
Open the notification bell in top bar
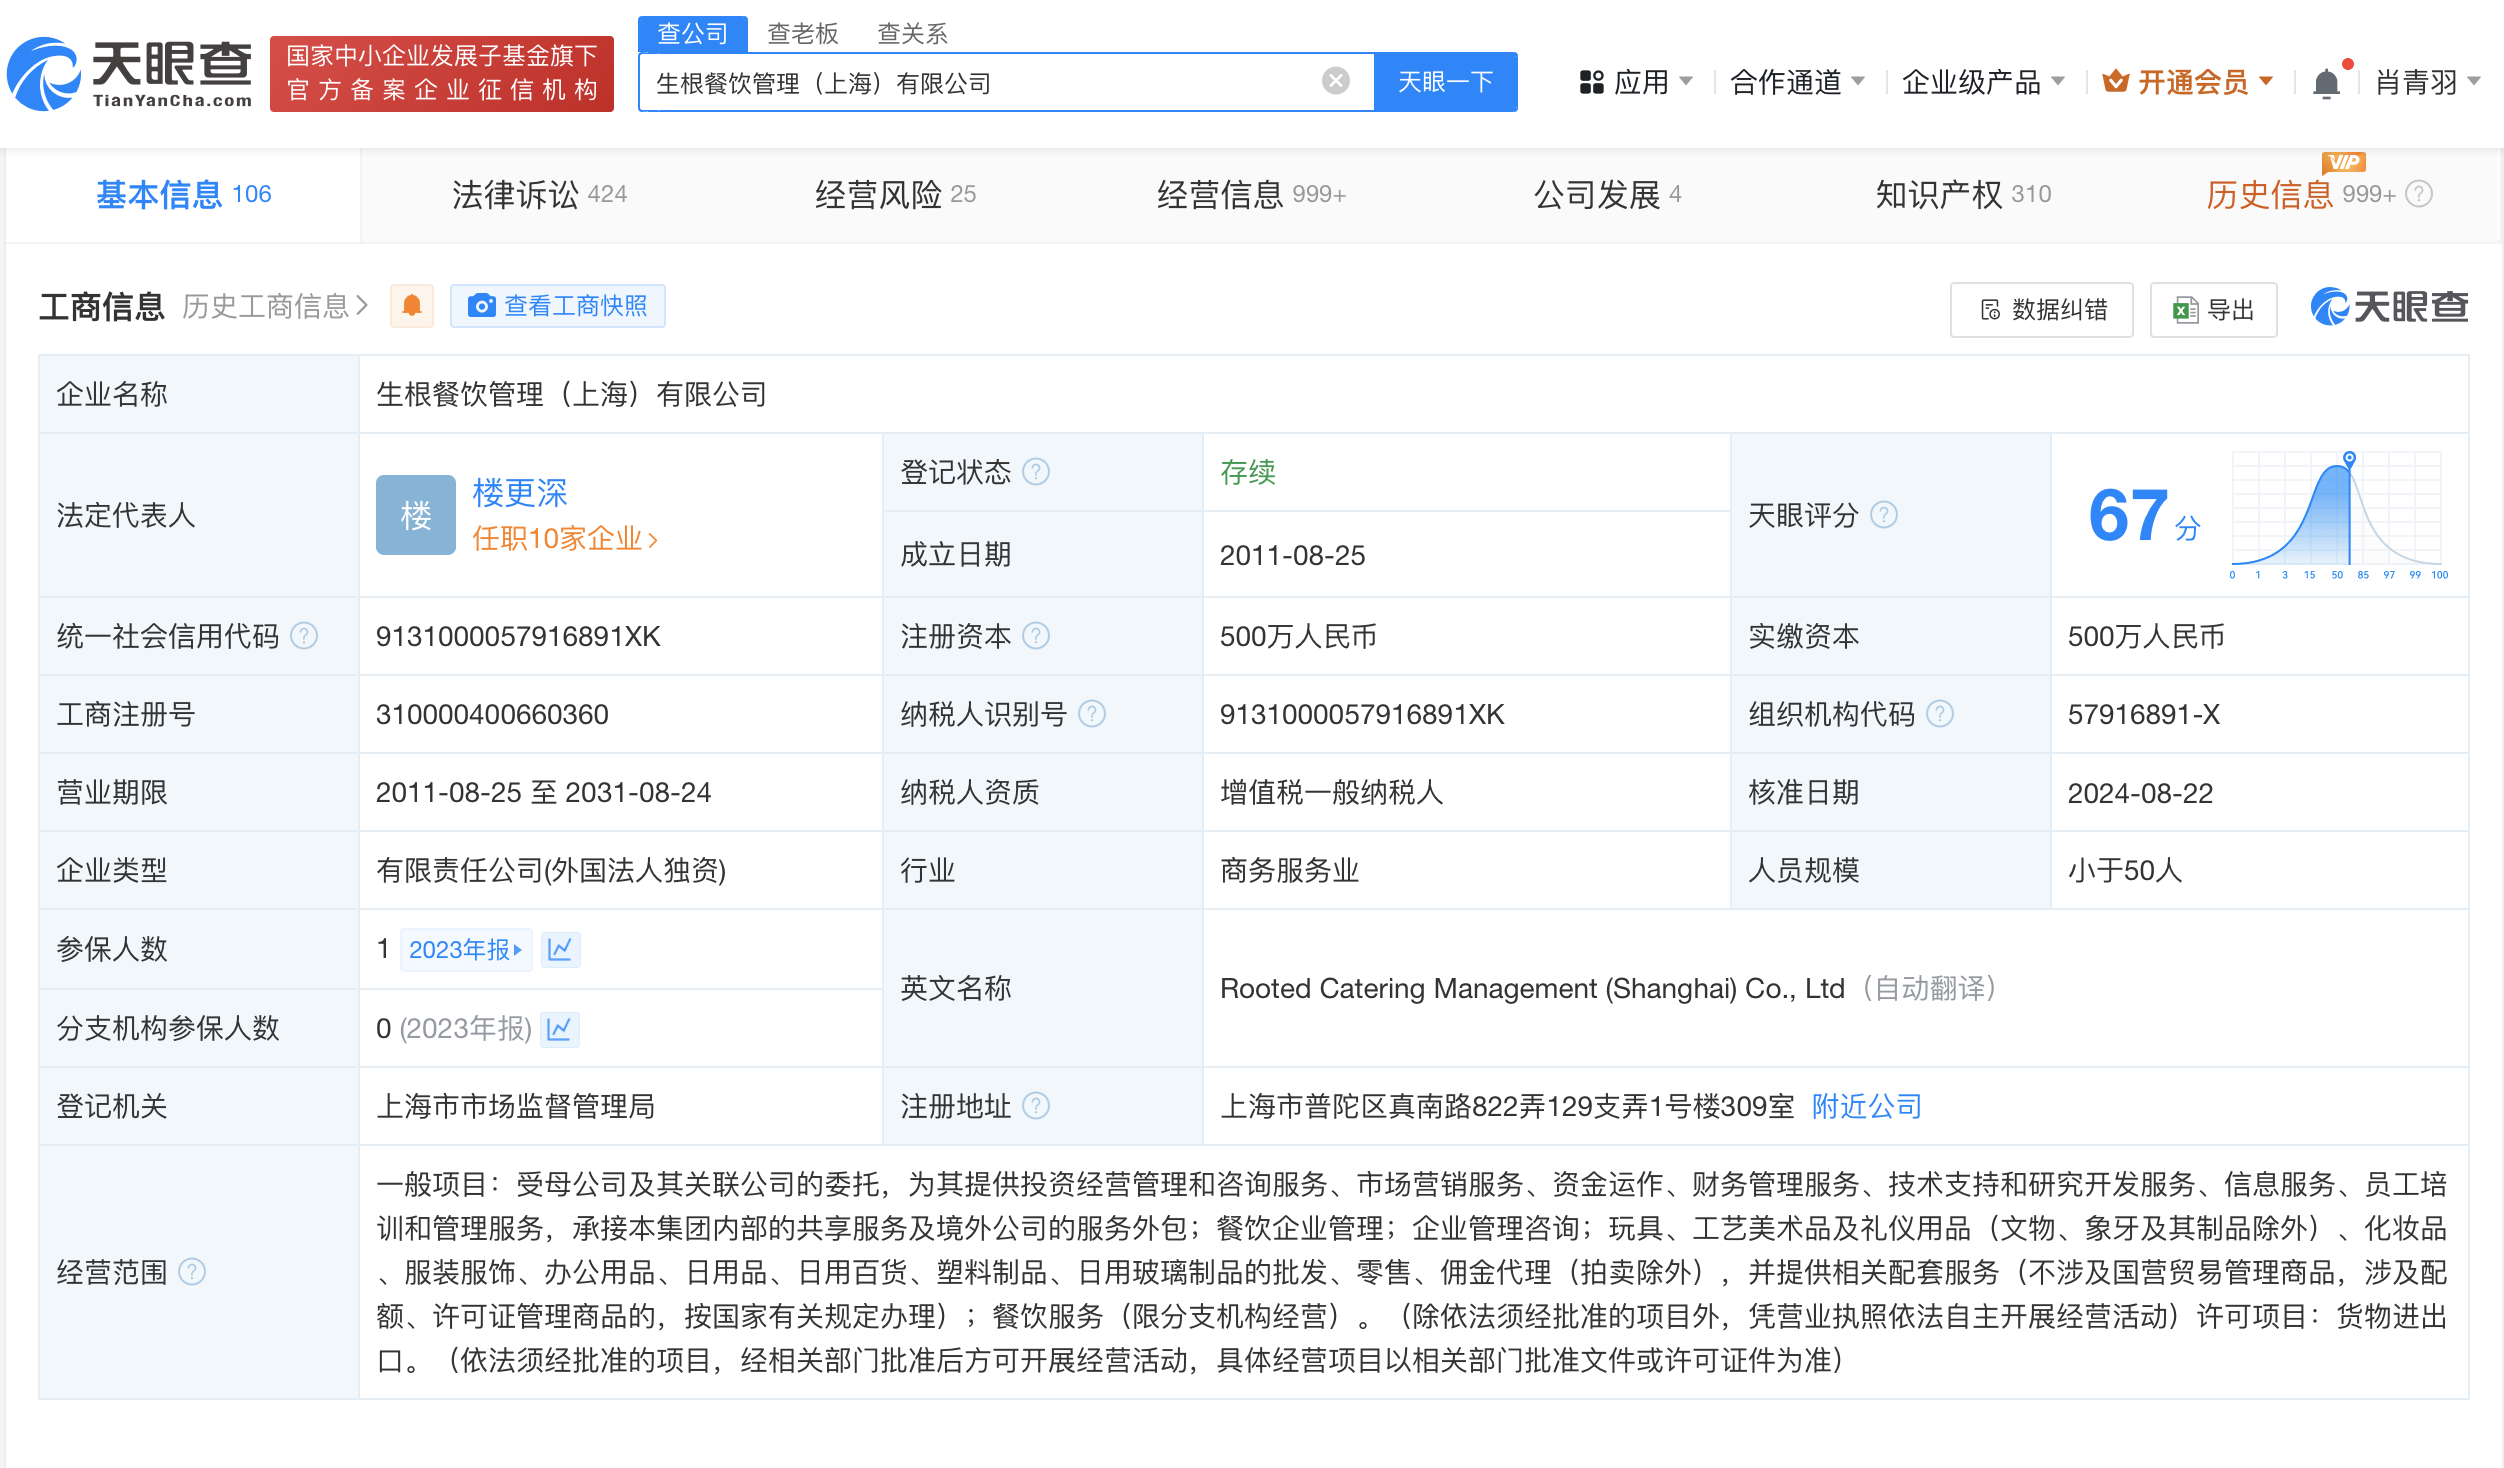point(2327,82)
